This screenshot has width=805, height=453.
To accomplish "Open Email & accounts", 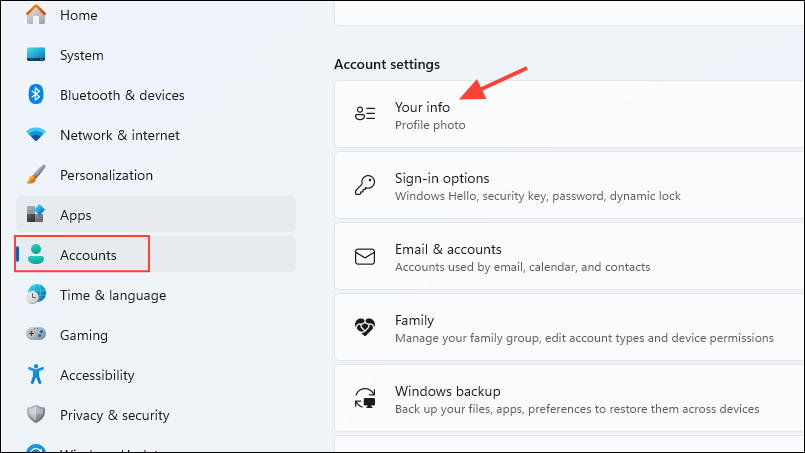I will (x=569, y=256).
